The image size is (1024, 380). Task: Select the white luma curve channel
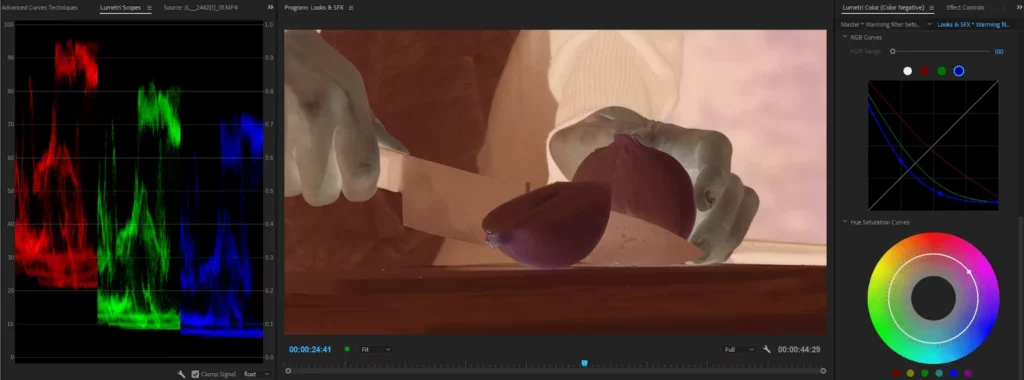[x=907, y=71]
